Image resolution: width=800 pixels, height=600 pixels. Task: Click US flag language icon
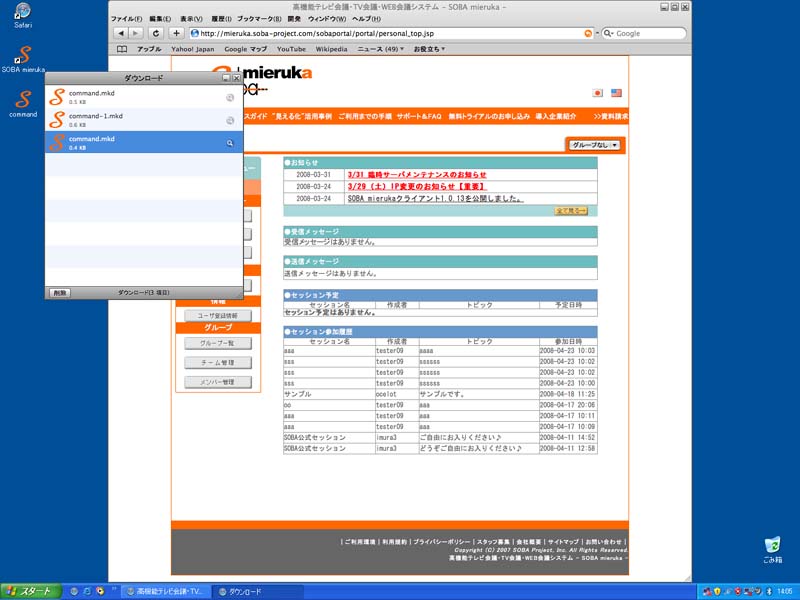(x=616, y=93)
